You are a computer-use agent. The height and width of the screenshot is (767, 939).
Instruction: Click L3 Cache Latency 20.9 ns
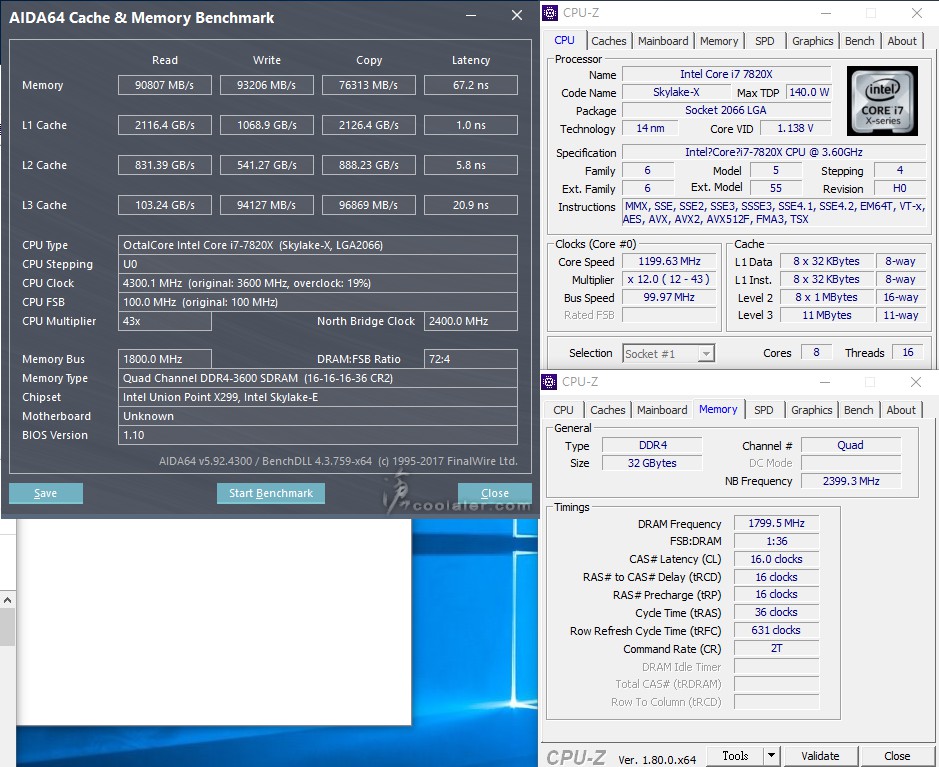click(471, 205)
